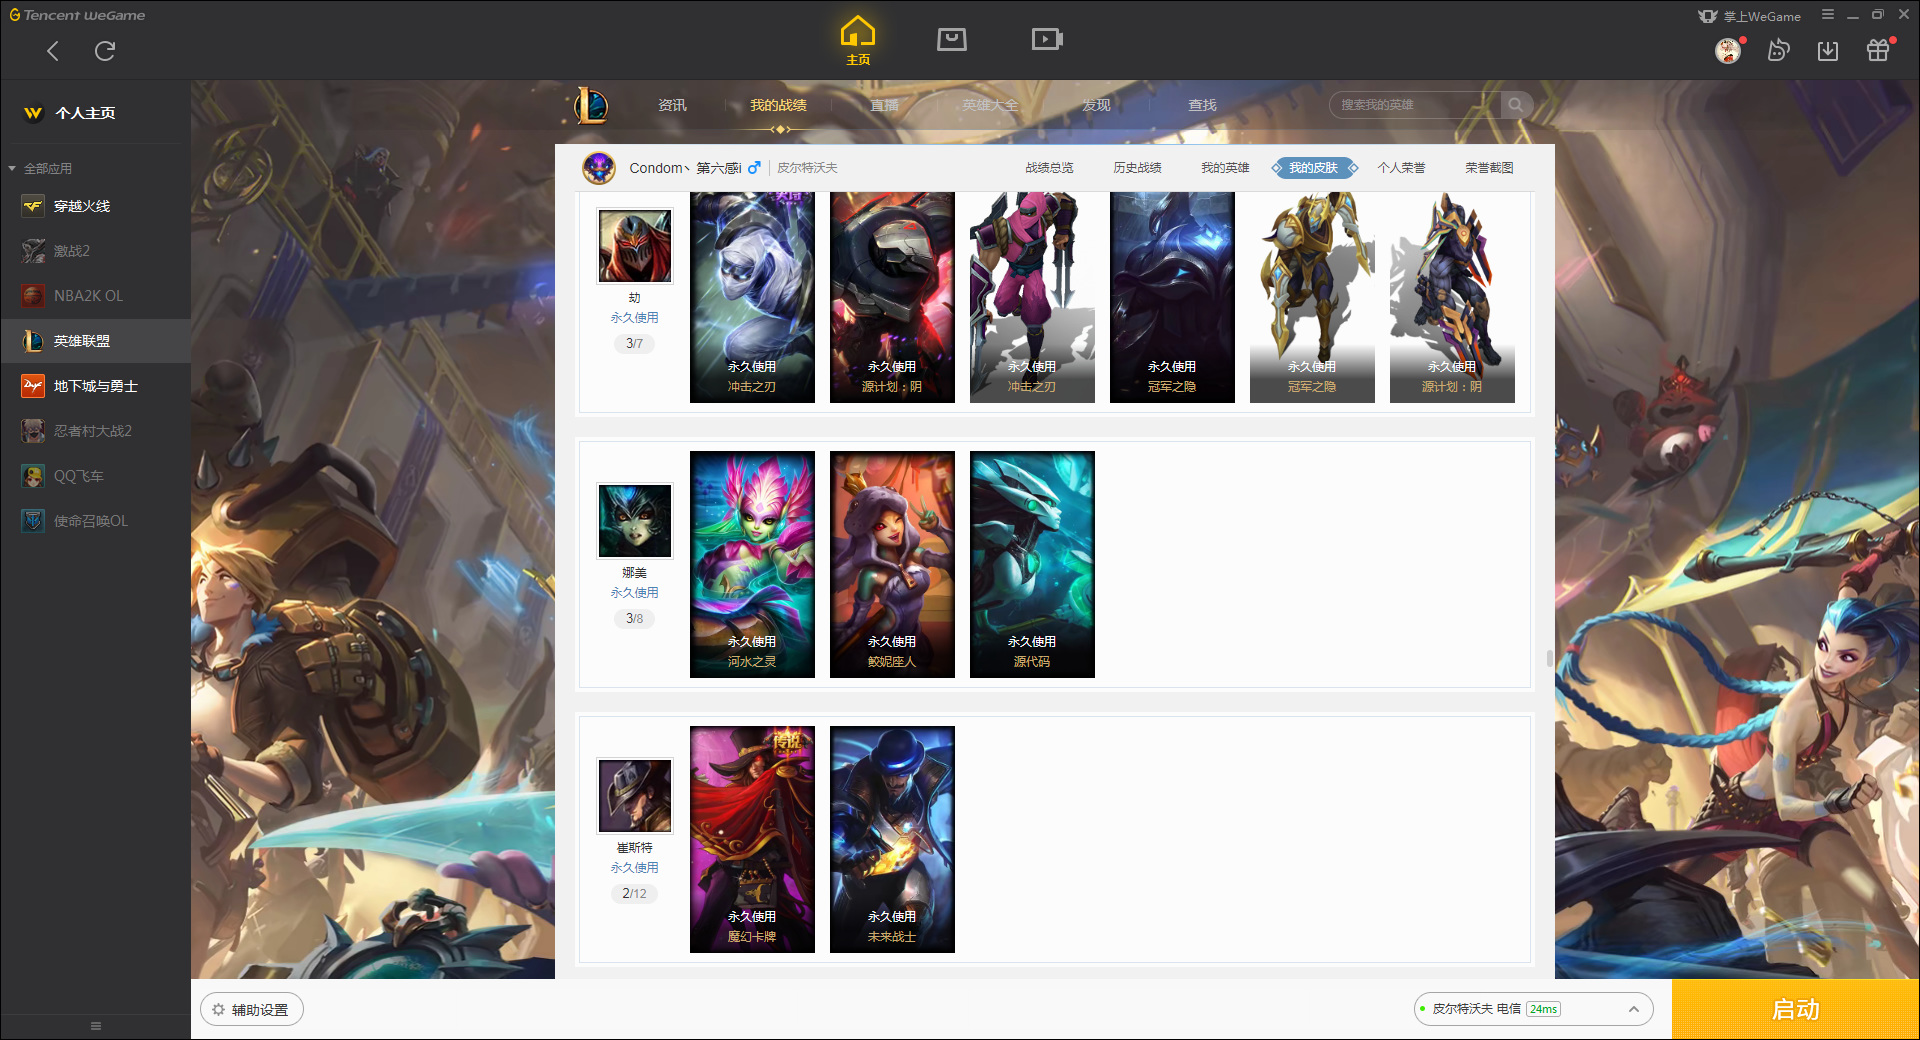Select 地下城与勇士 in the sidebar
Screen dimensions: 1920x1040
pos(95,386)
